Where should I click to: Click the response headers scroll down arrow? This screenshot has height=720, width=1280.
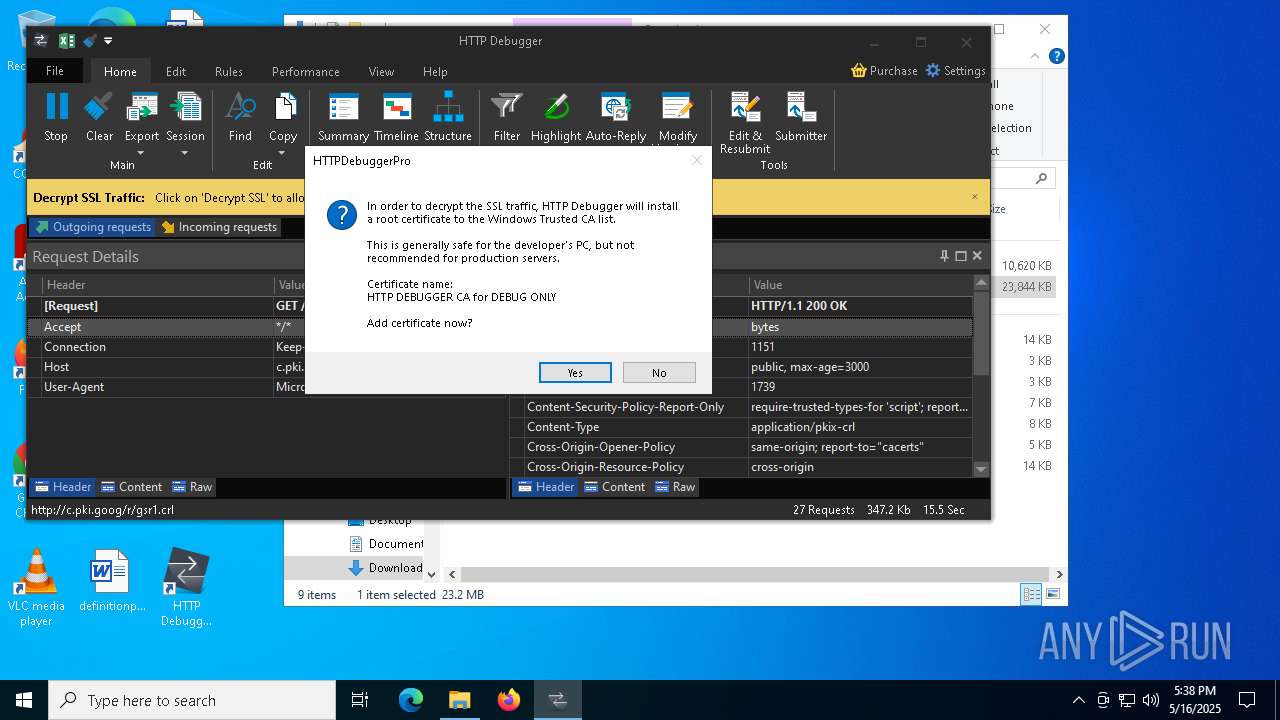(x=981, y=469)
